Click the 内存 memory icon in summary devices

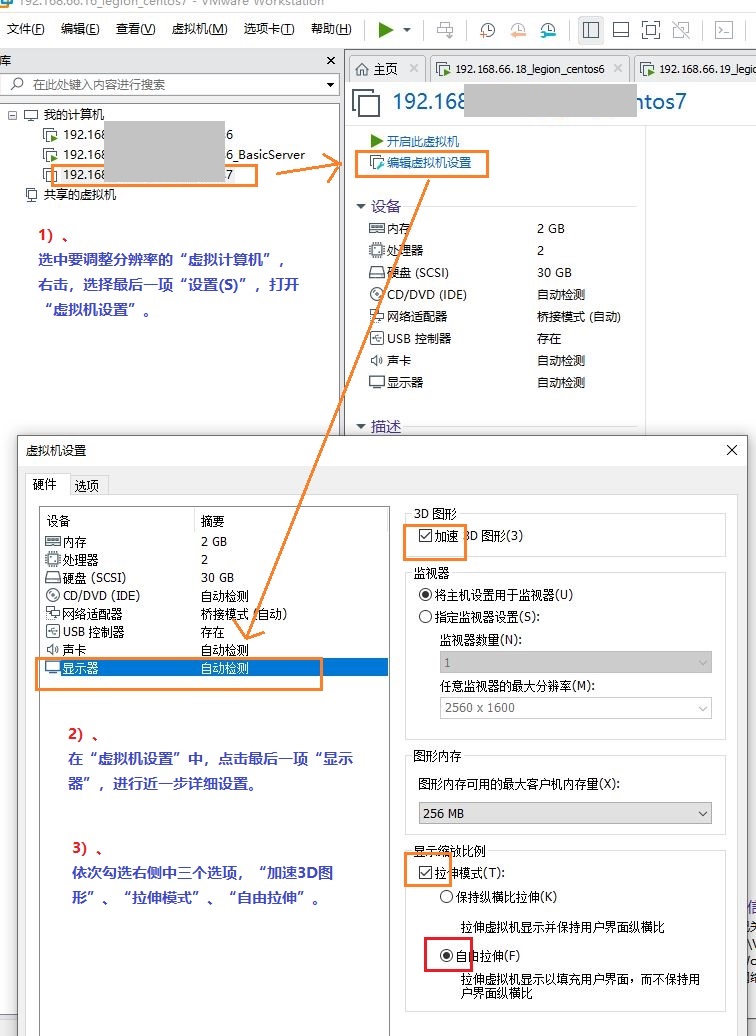(x=377, y=228)
